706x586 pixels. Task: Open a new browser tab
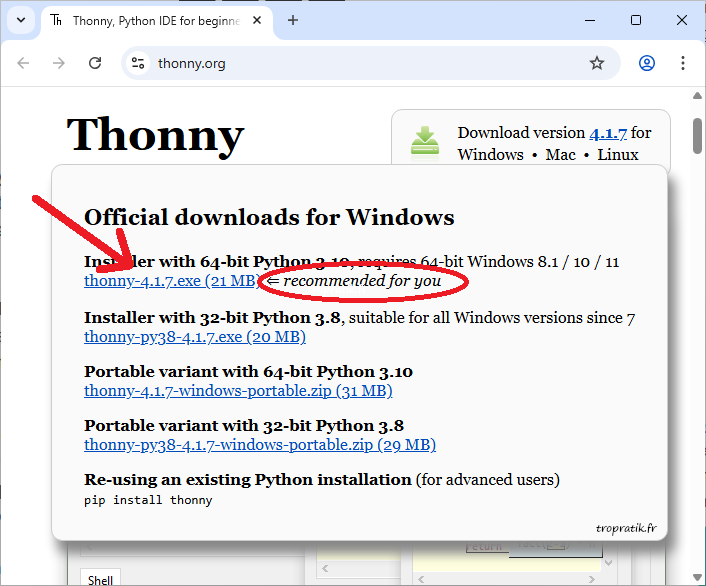tap(293, 20)
